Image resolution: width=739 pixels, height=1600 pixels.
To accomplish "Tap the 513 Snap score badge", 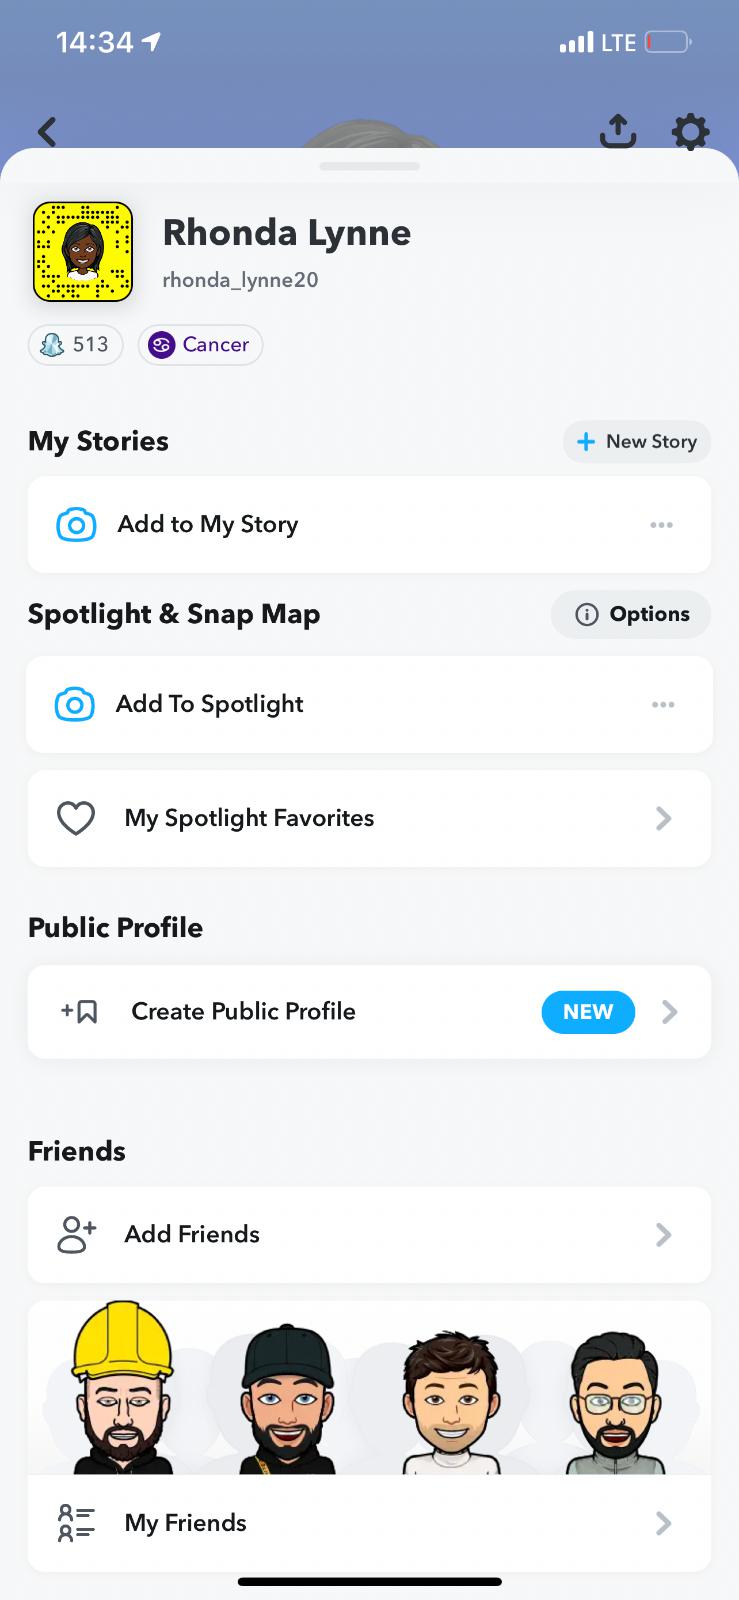I will click(x=76, y=345).
